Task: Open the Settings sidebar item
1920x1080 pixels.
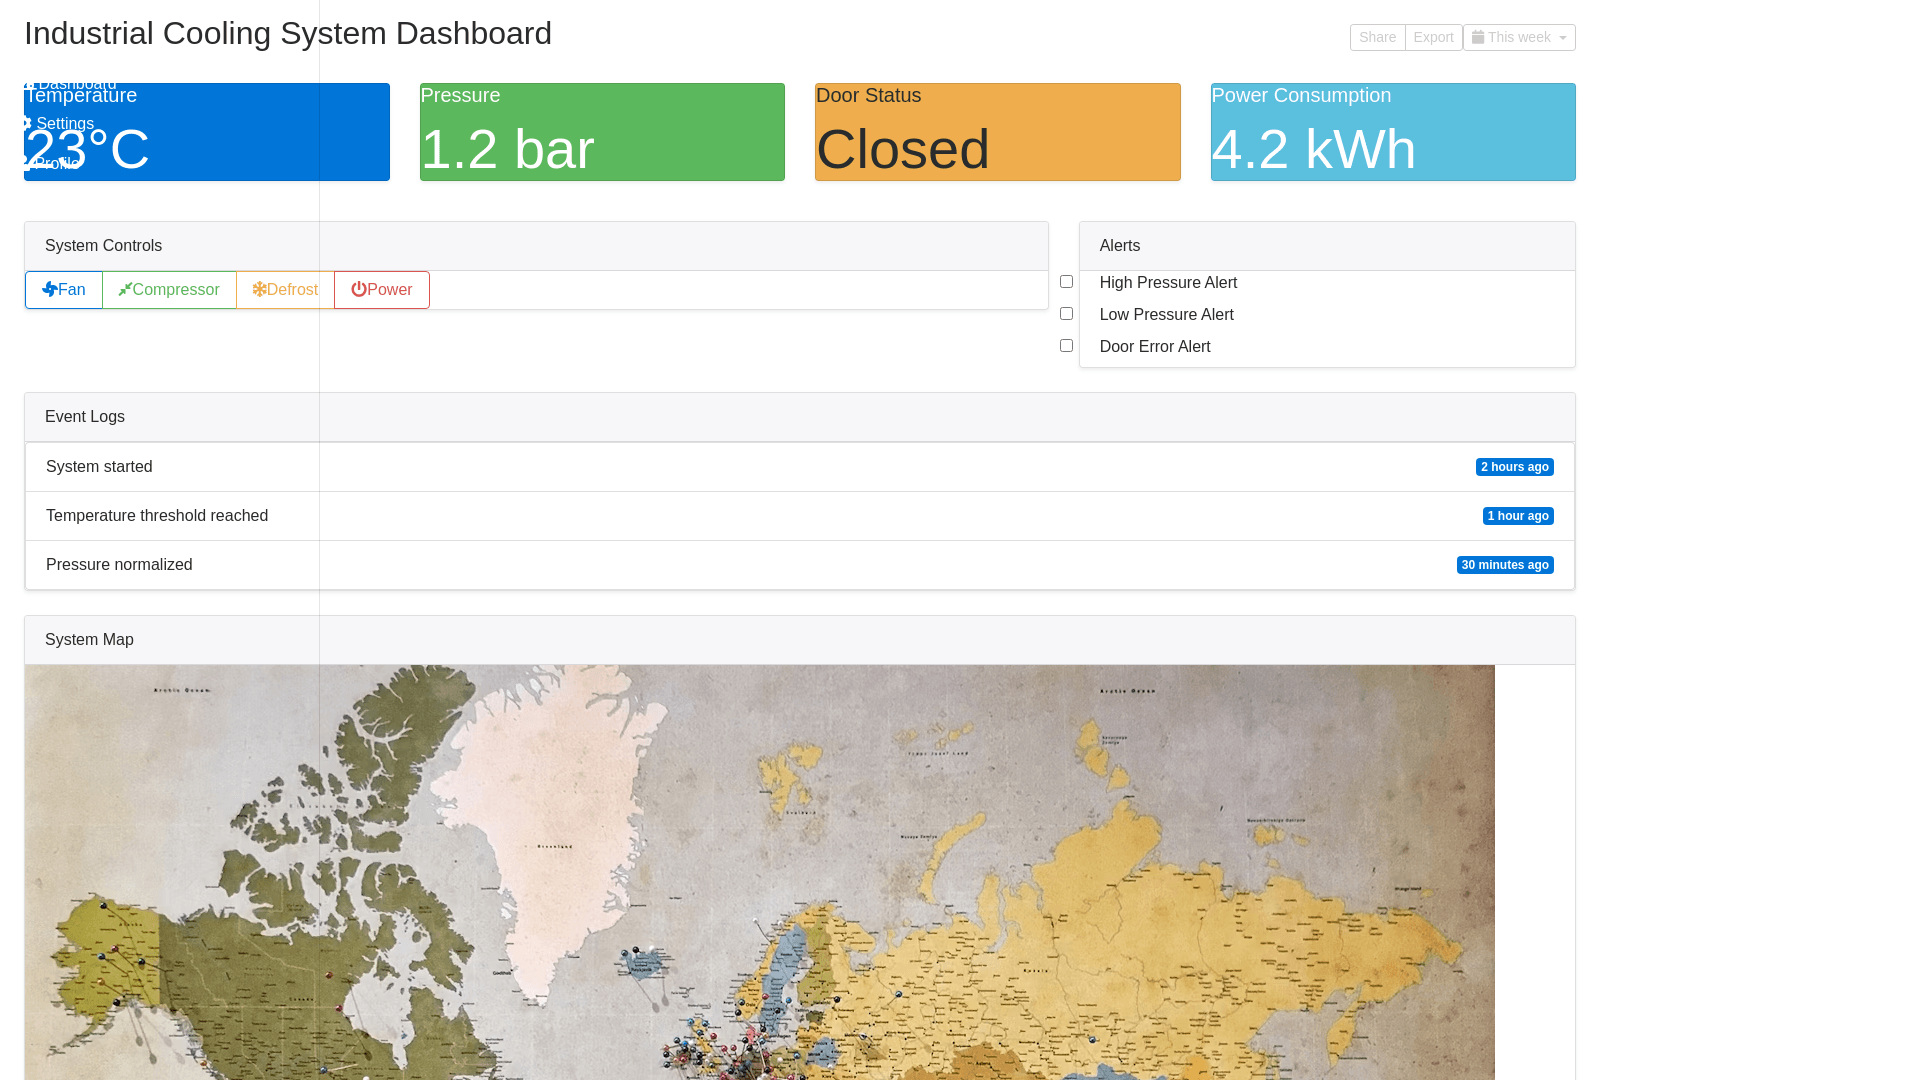Action: [x=64, y=124]
